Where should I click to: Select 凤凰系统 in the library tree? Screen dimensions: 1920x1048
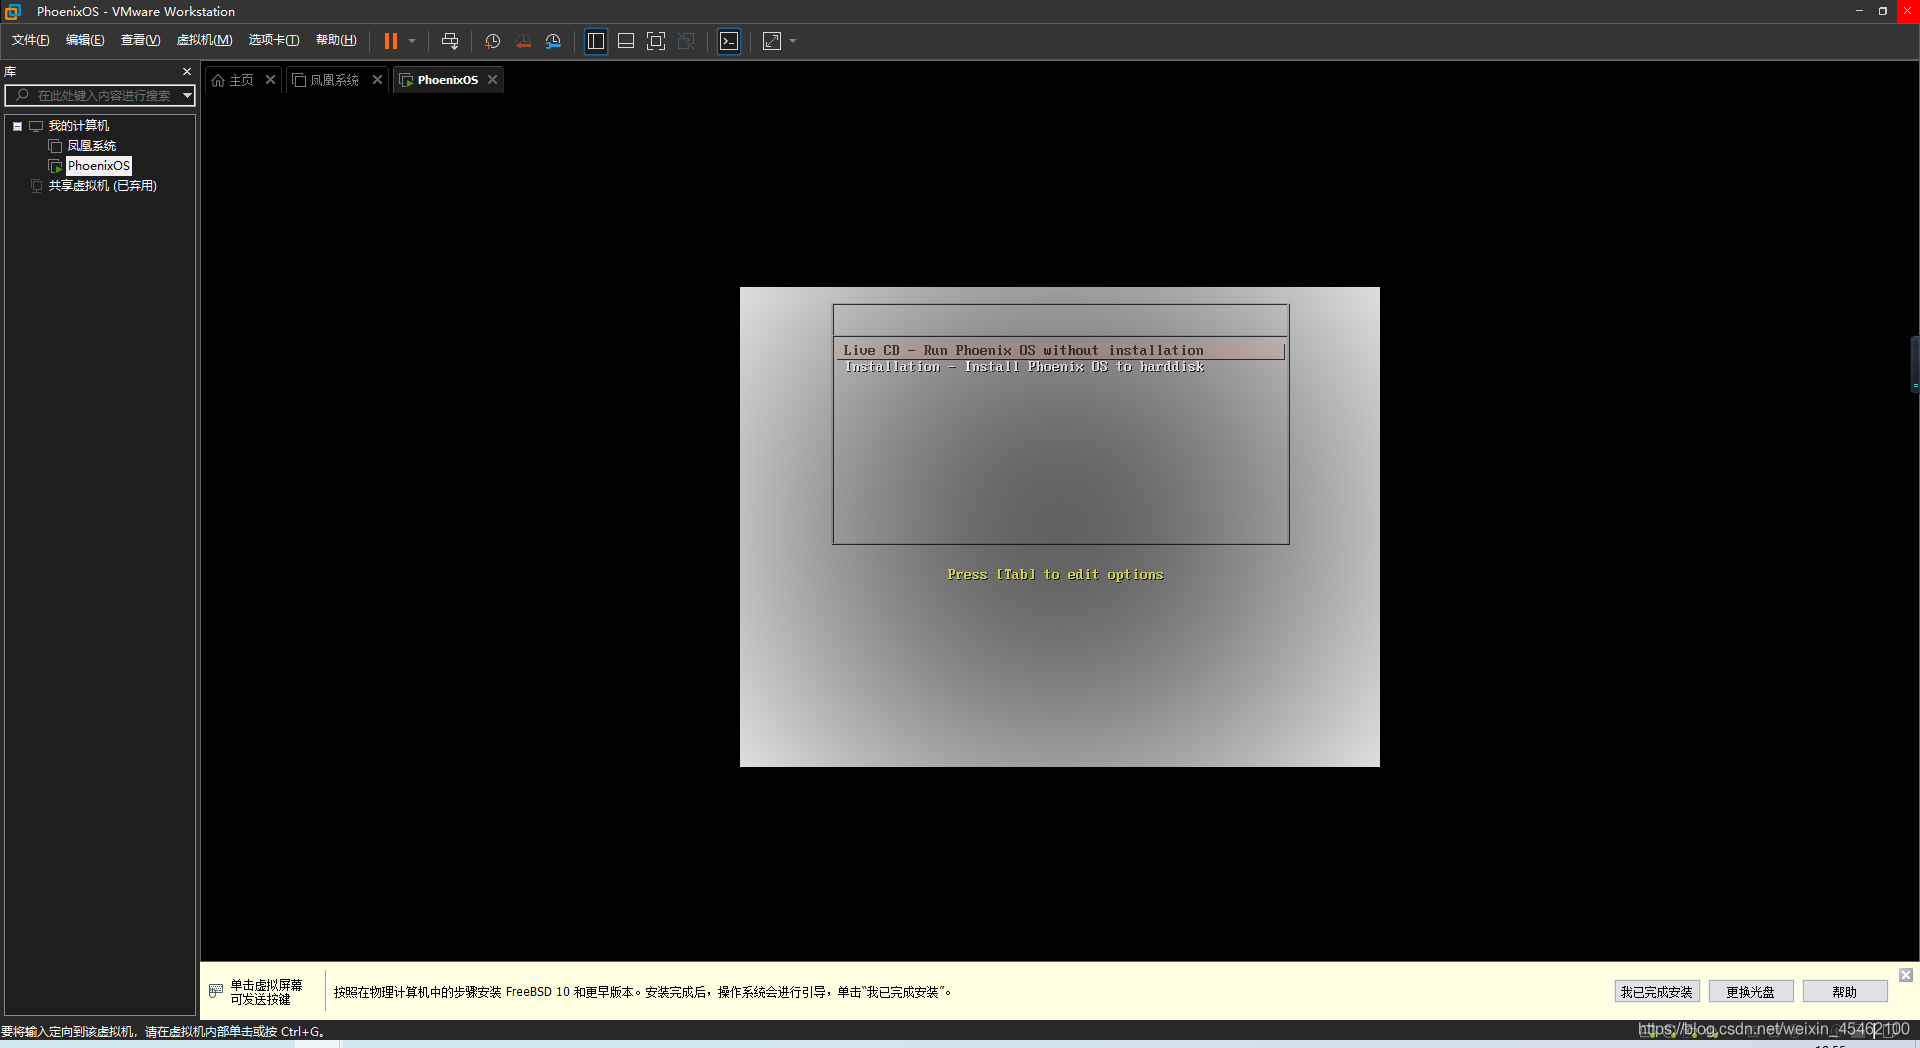coord(91,146)
